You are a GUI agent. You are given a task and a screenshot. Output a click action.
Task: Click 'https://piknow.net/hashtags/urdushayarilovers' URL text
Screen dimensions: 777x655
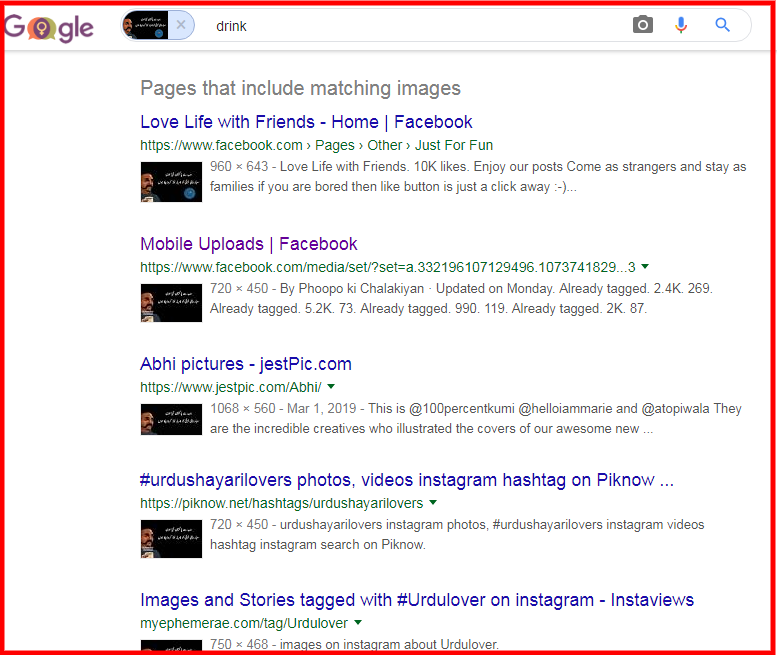281,503
